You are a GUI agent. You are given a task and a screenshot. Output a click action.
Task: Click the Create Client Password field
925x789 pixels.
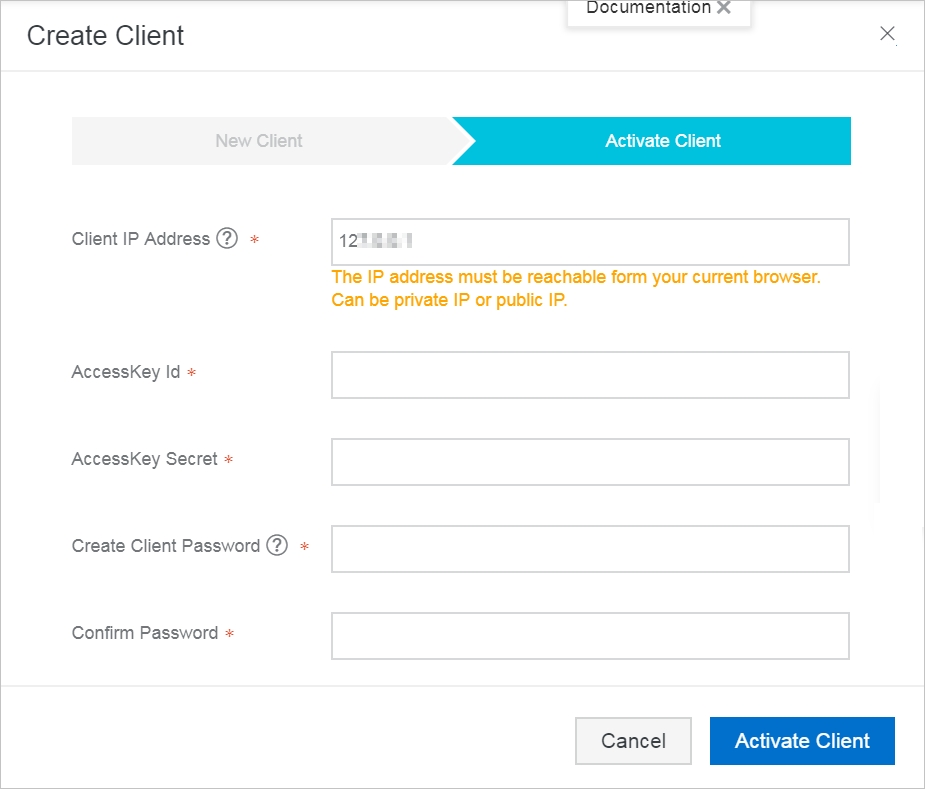coord(590,549)
